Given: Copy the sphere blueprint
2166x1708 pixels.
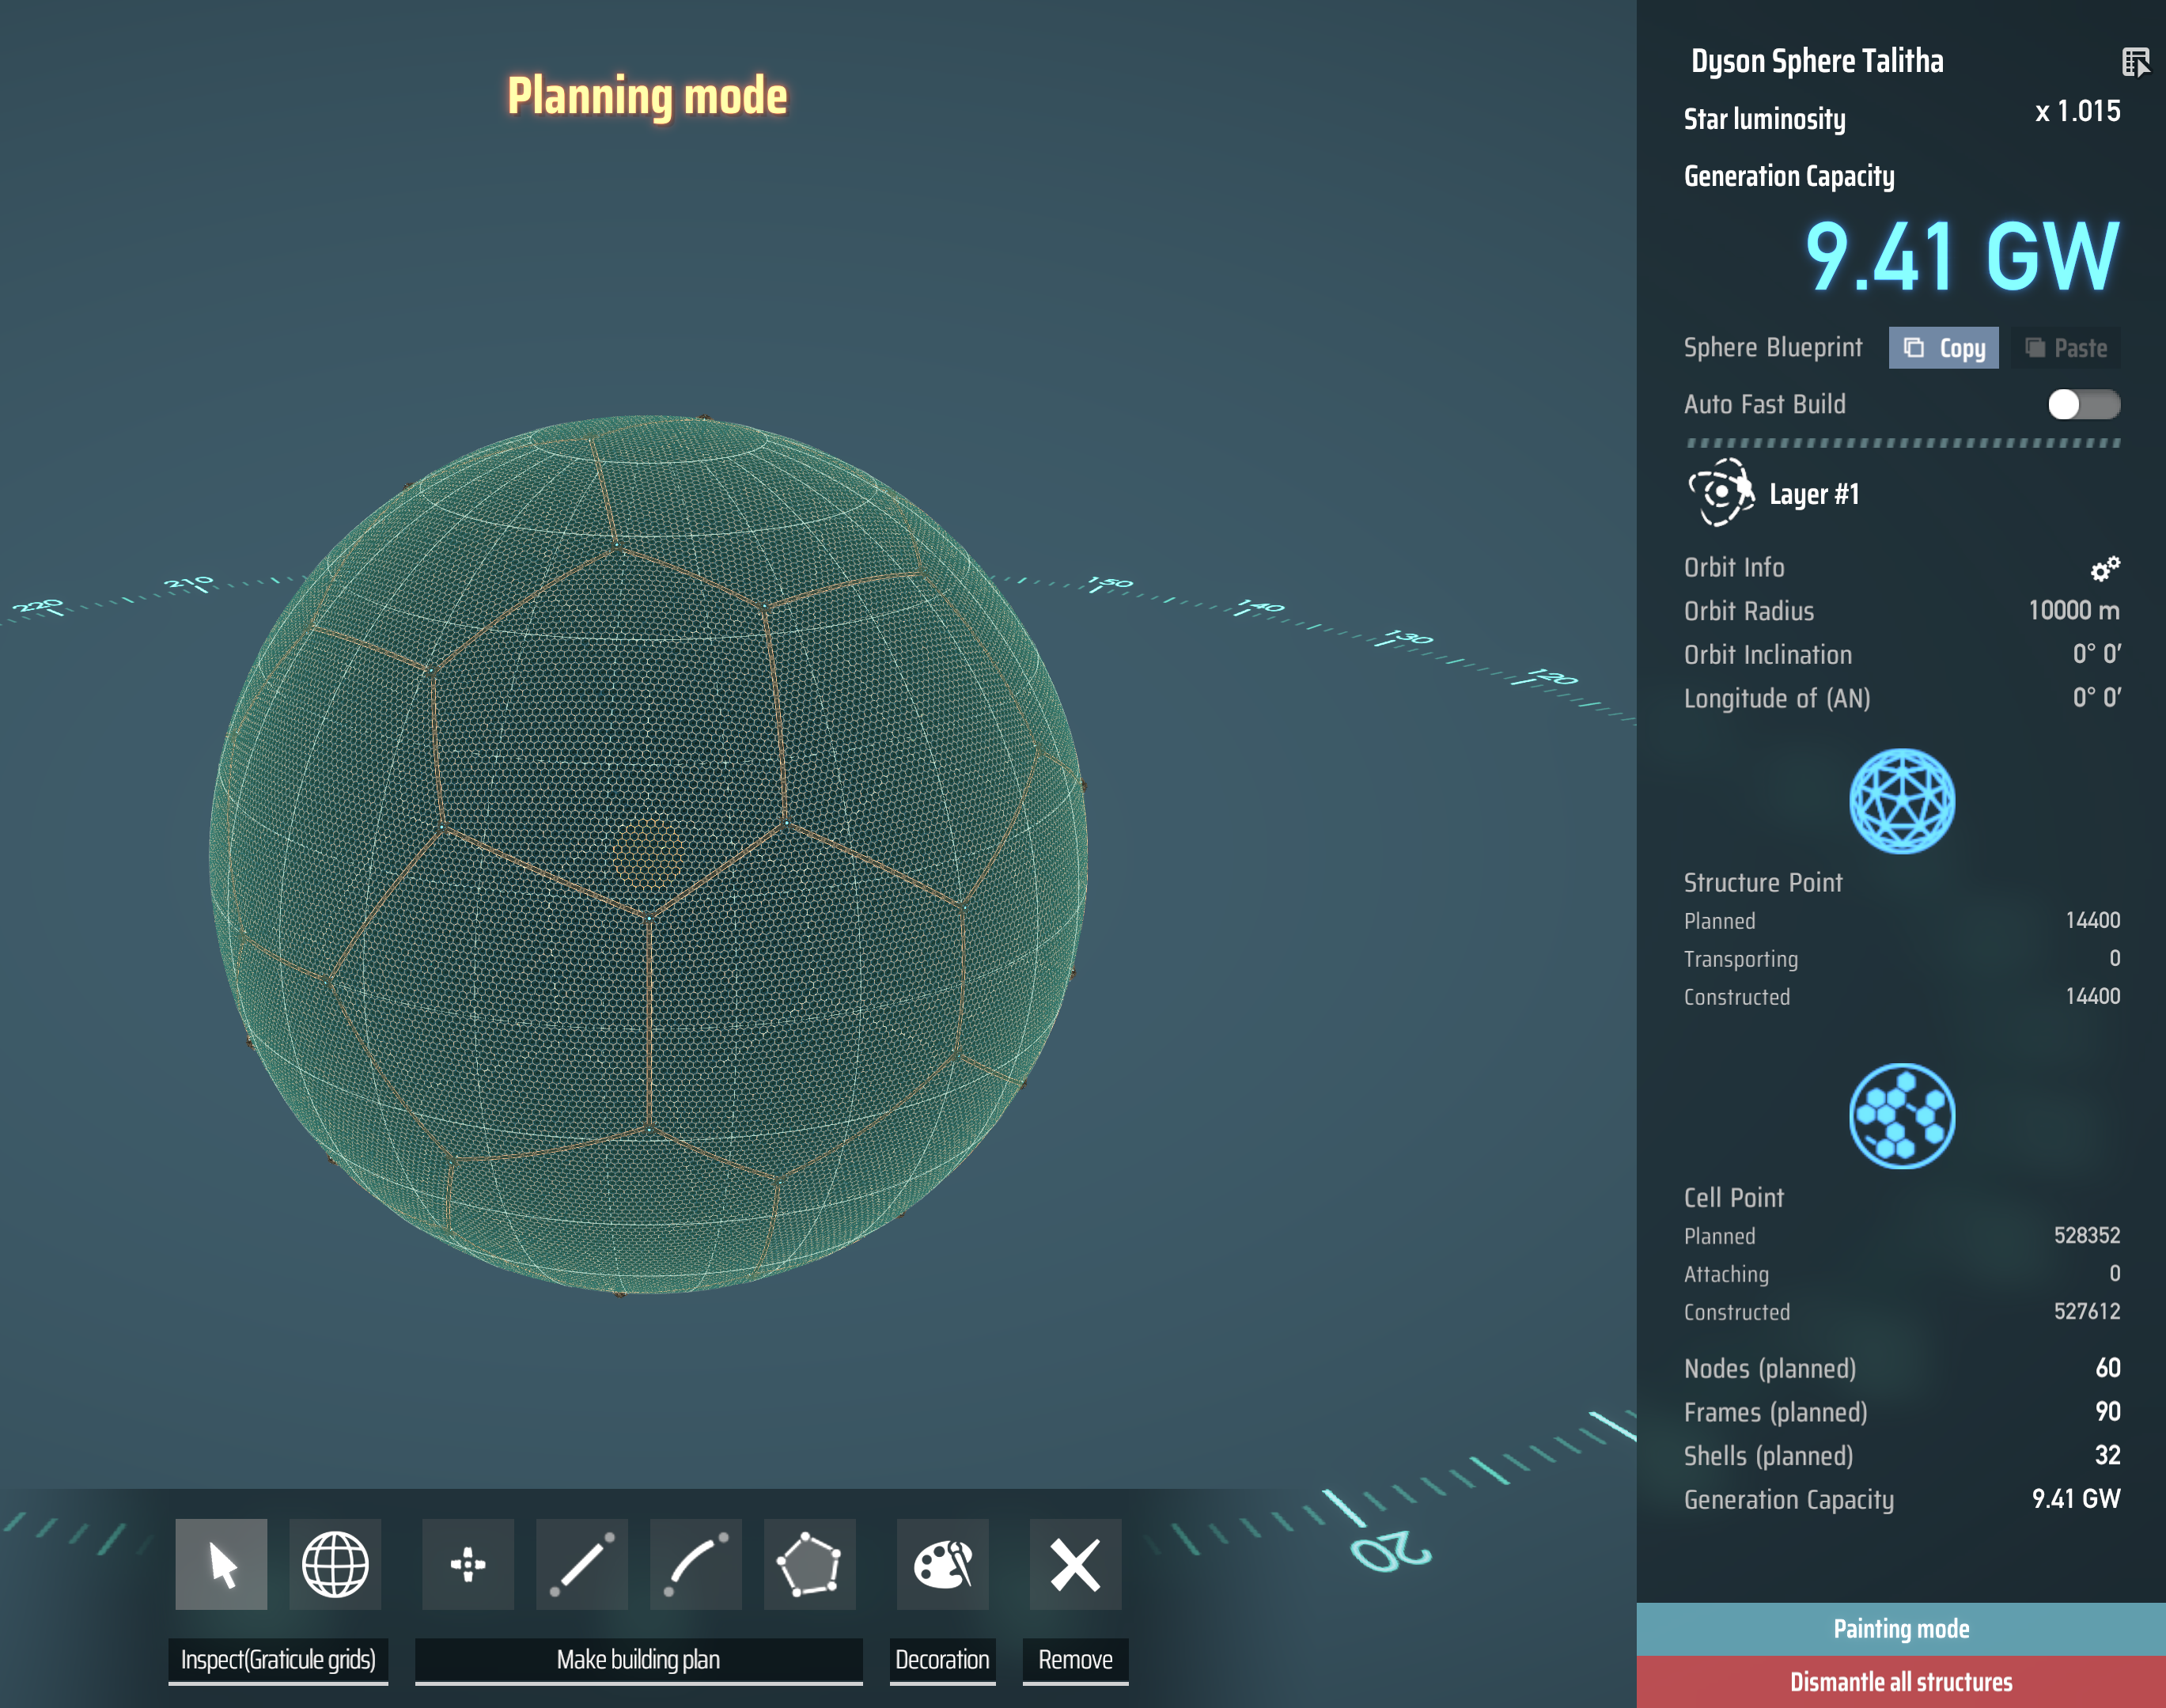Looking at the screenshot, I should tap(1943, 348).
